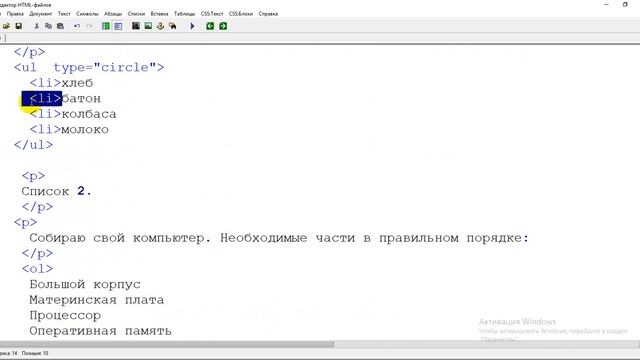Click the closing </ul> tag
The image size is (640, 360).
(x=33, y=145)
